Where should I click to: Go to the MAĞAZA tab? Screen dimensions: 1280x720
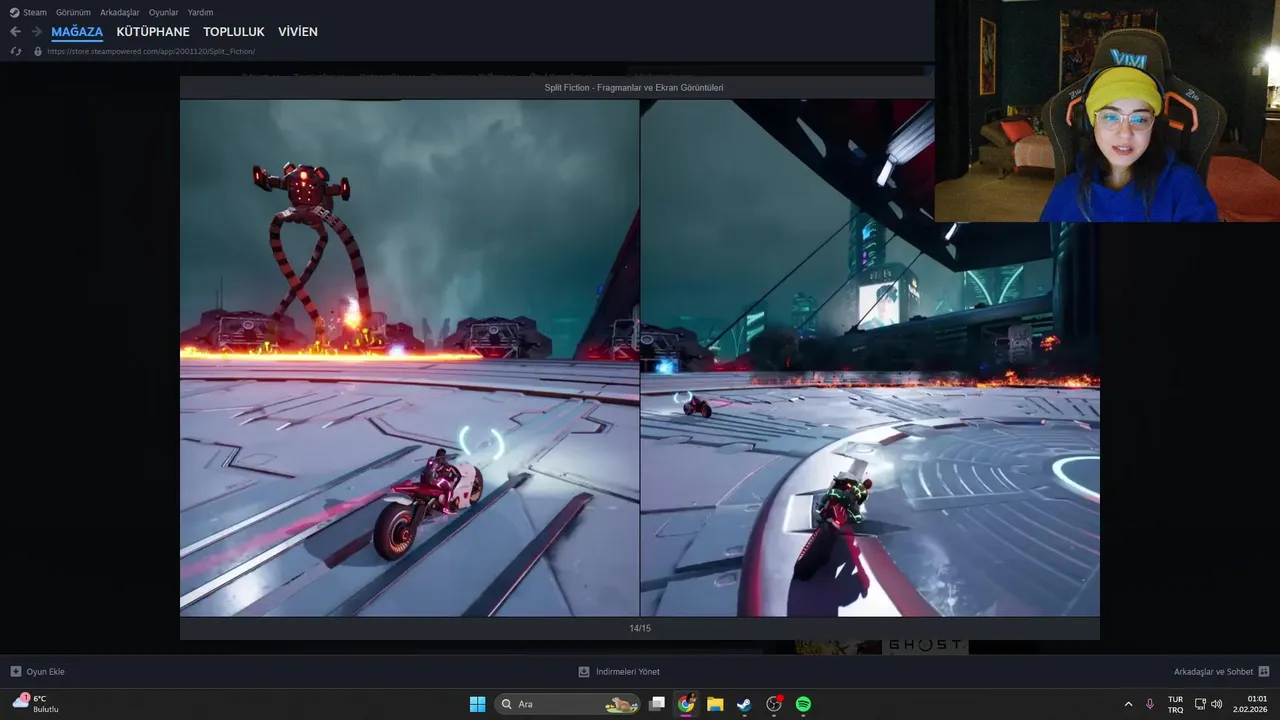point(77,32)
